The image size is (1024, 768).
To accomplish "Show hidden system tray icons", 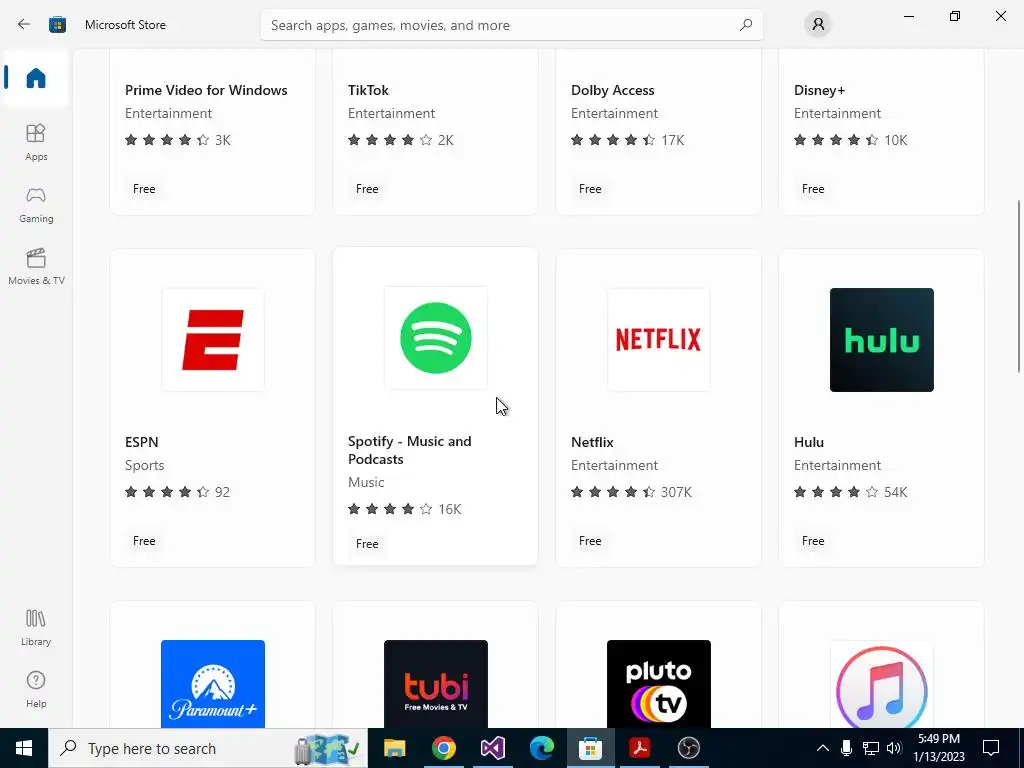I will click(x=823, y=748).
